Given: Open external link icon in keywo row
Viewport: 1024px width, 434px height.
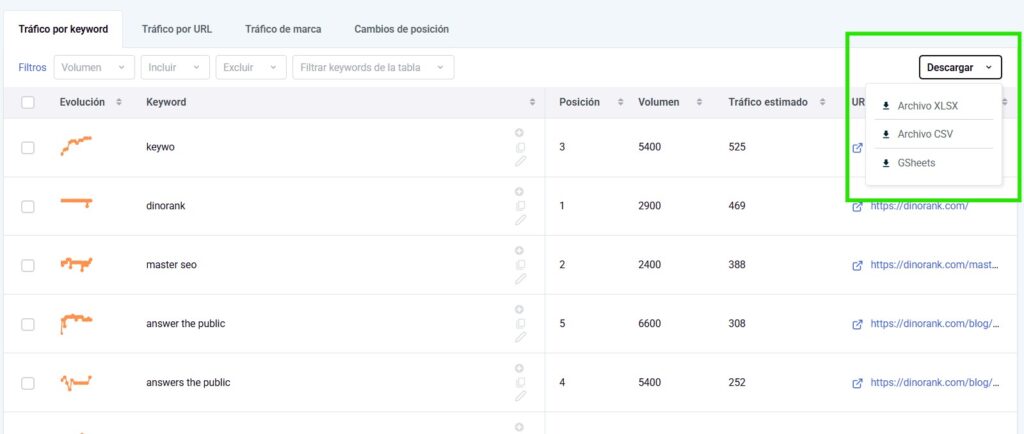Looking at the screenshot, I should [857, 147].
